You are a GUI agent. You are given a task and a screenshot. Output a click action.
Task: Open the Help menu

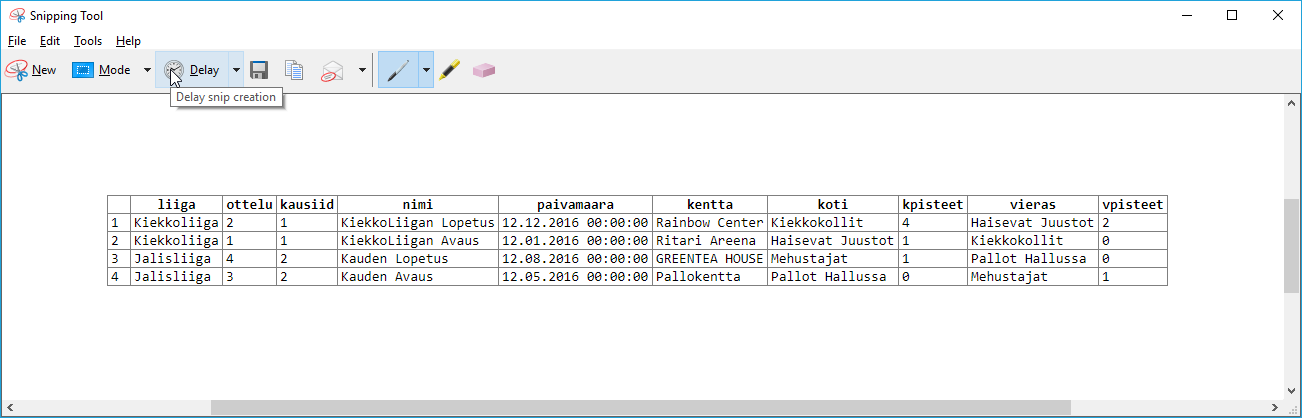(128, 41)
